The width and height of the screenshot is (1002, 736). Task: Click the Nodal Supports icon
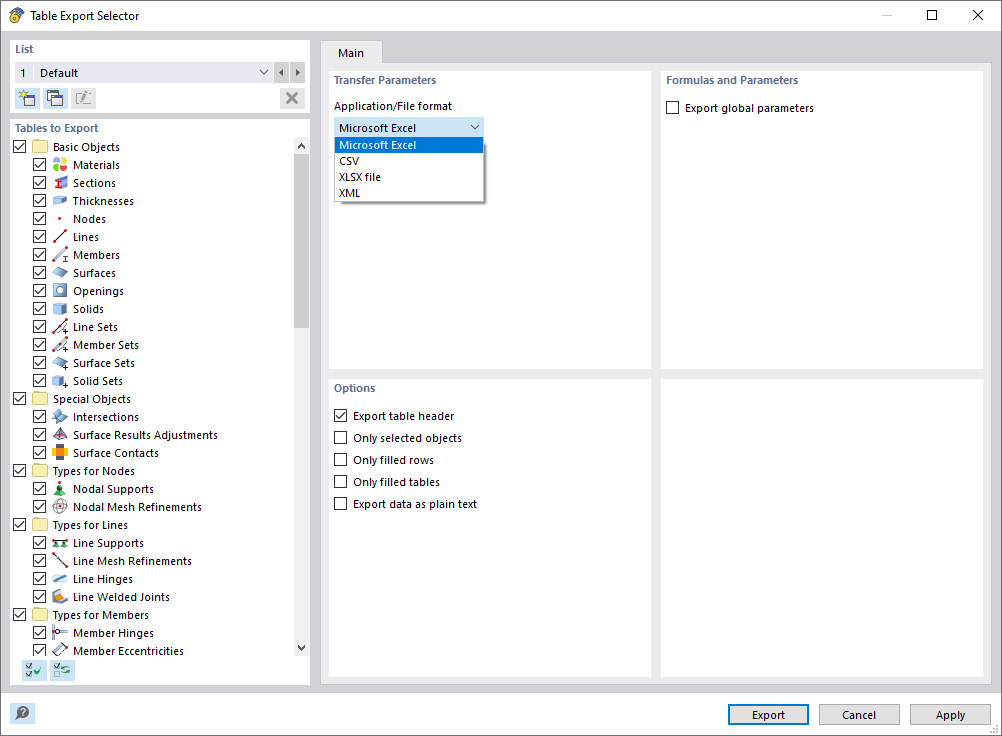[59, 488]
